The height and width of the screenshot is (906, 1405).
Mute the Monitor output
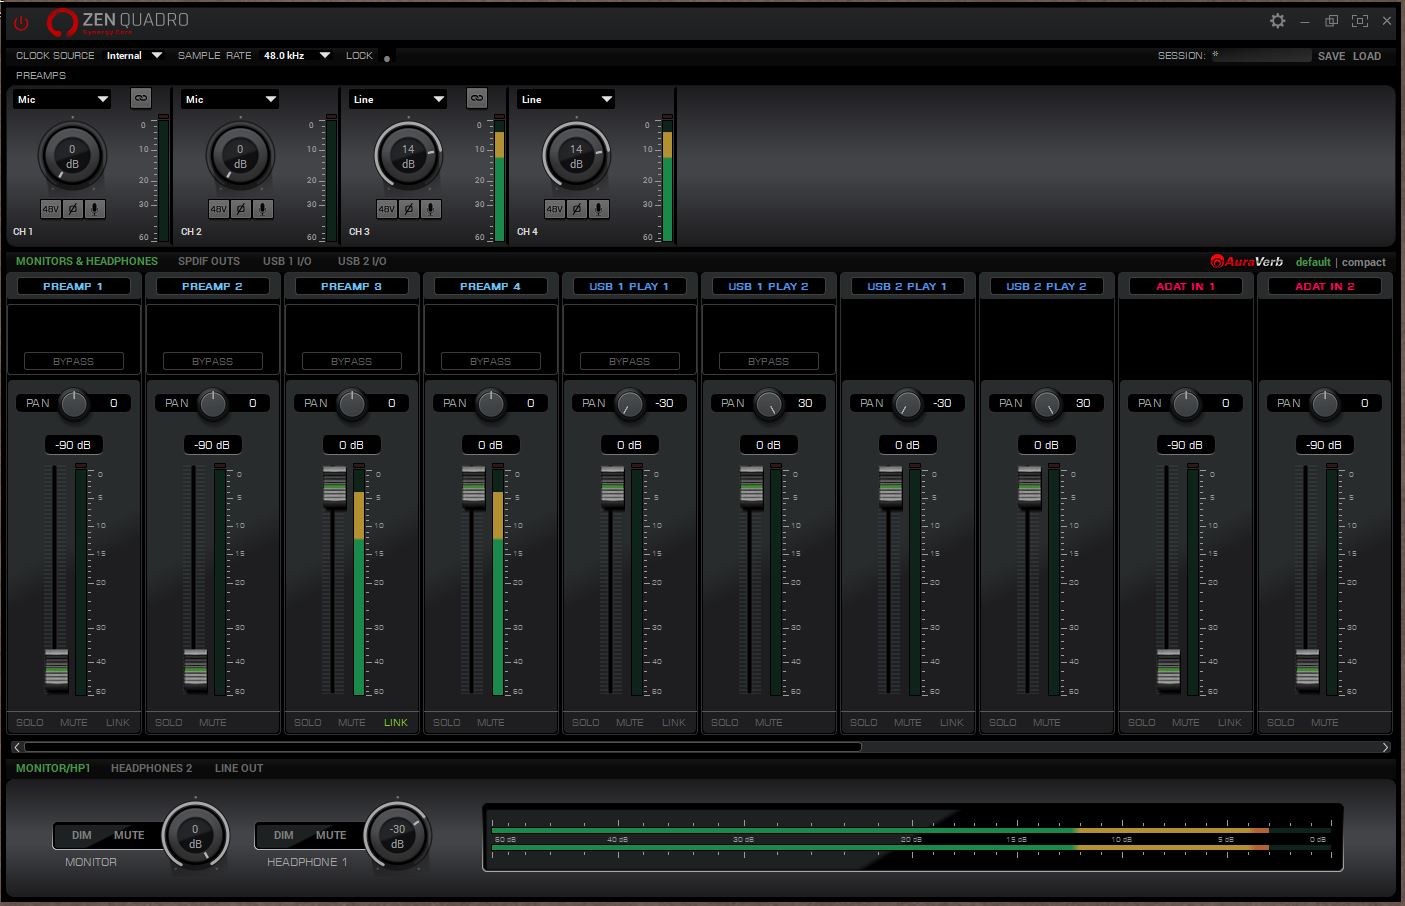129,835
